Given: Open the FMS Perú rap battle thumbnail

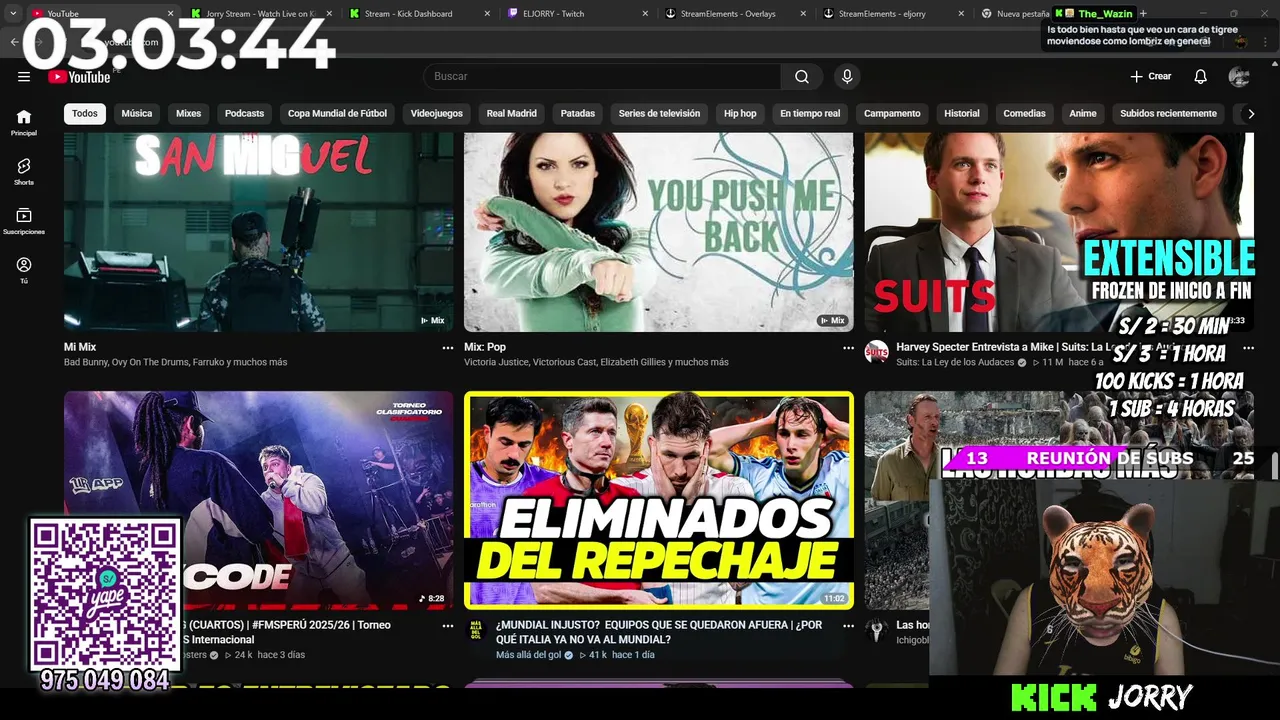Looking at the screenshot, I should [259, 500].
